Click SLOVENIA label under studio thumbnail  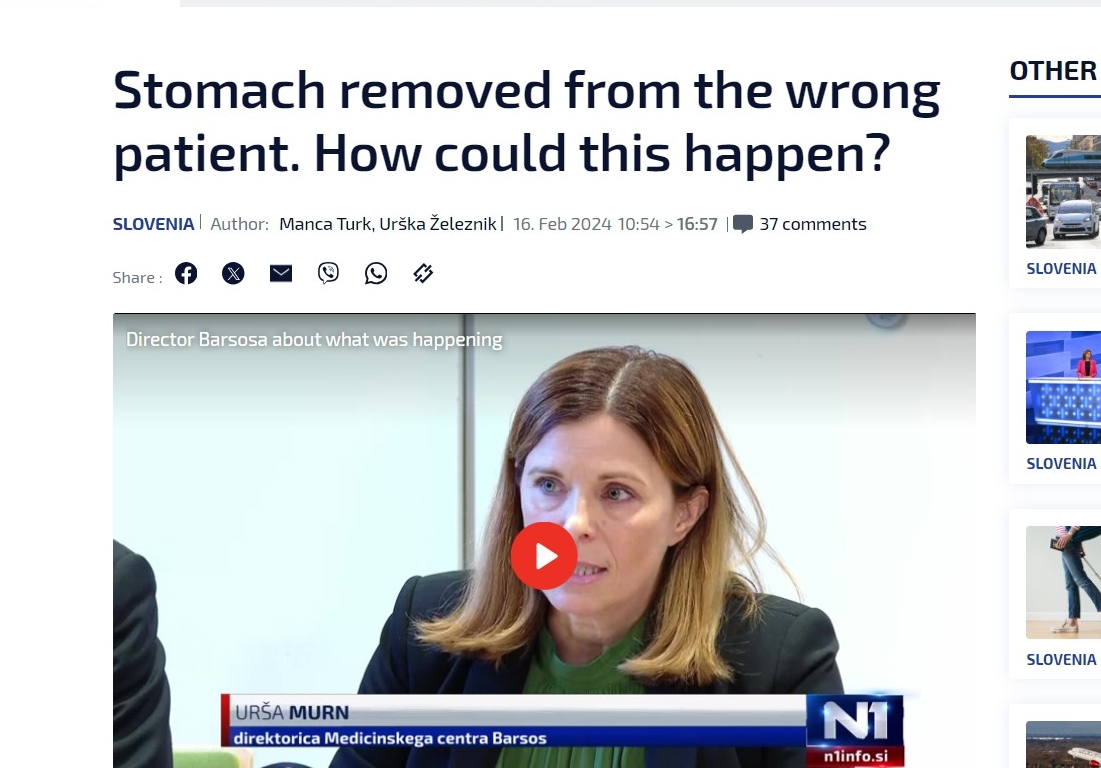coord(1061,464)
